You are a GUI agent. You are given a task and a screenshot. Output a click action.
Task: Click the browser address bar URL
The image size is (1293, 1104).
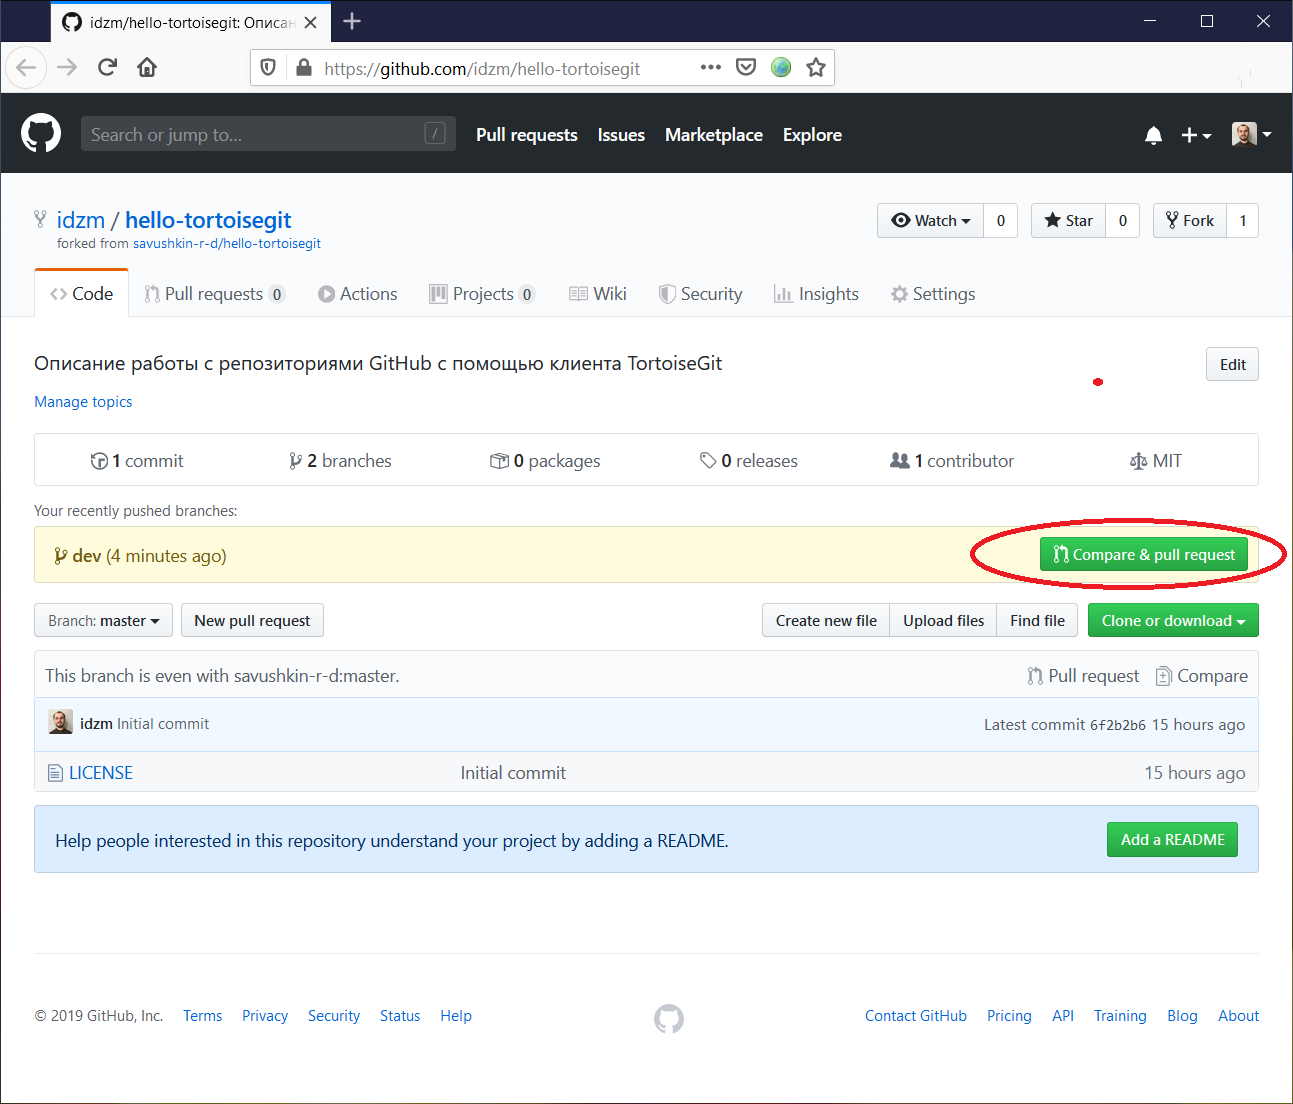point(482,68)
